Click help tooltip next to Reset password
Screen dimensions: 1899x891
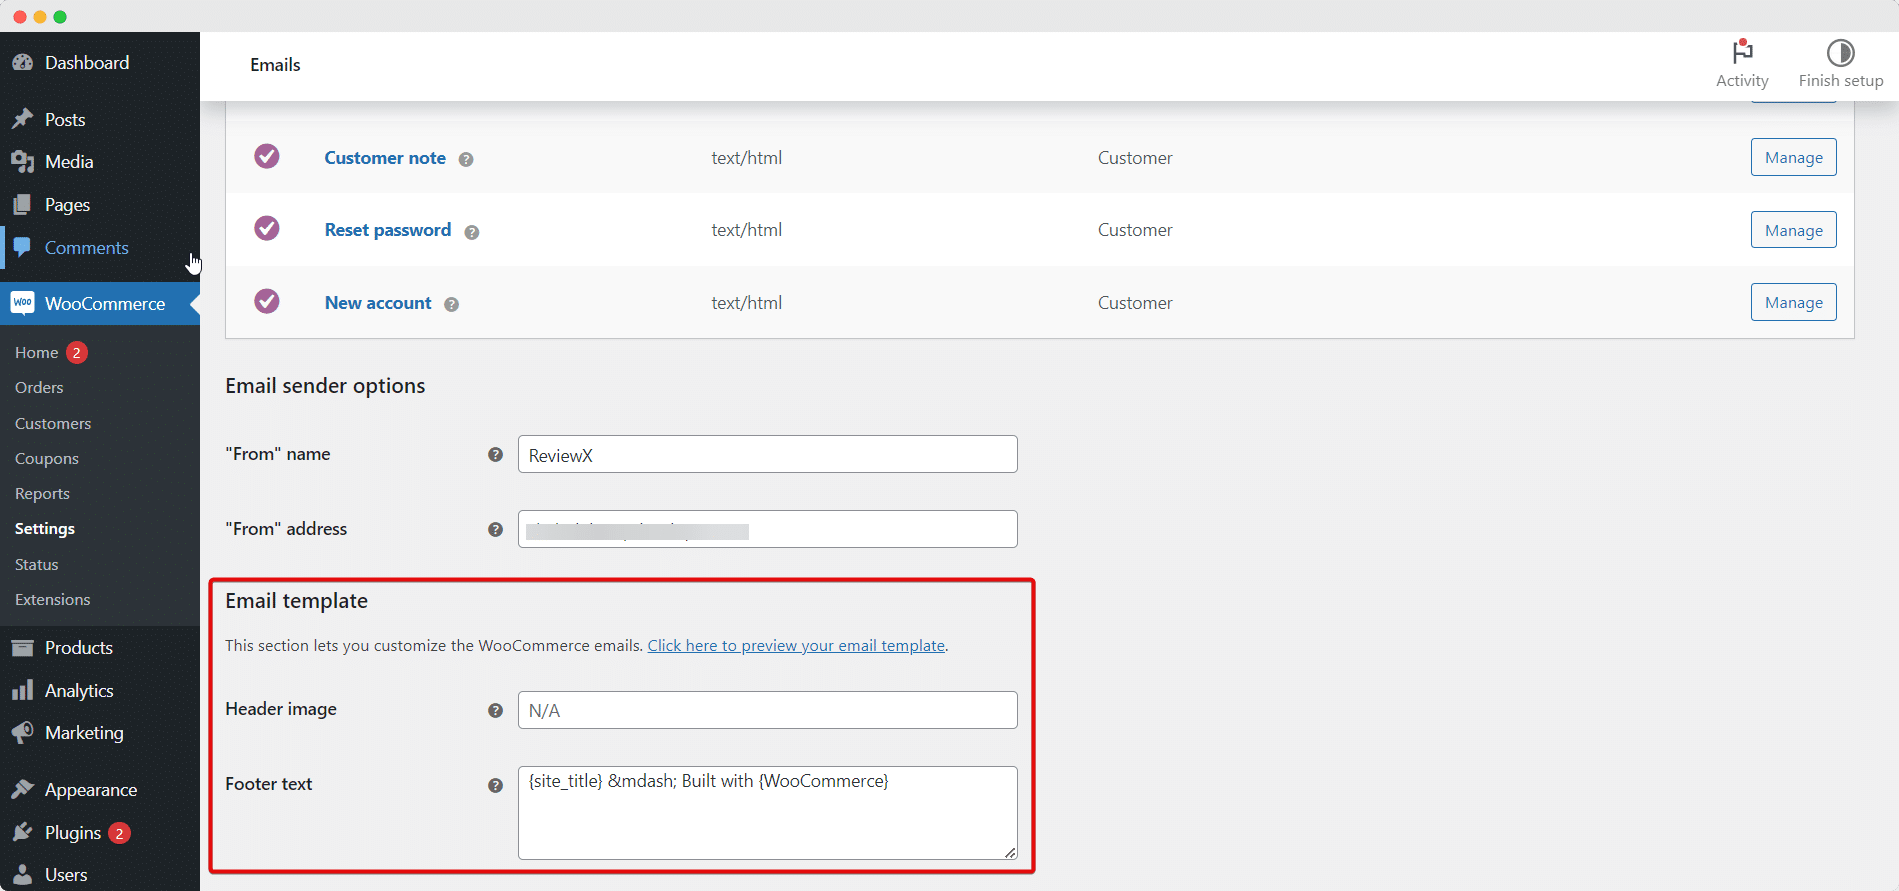pyautogui.click(x=472, y=232)
